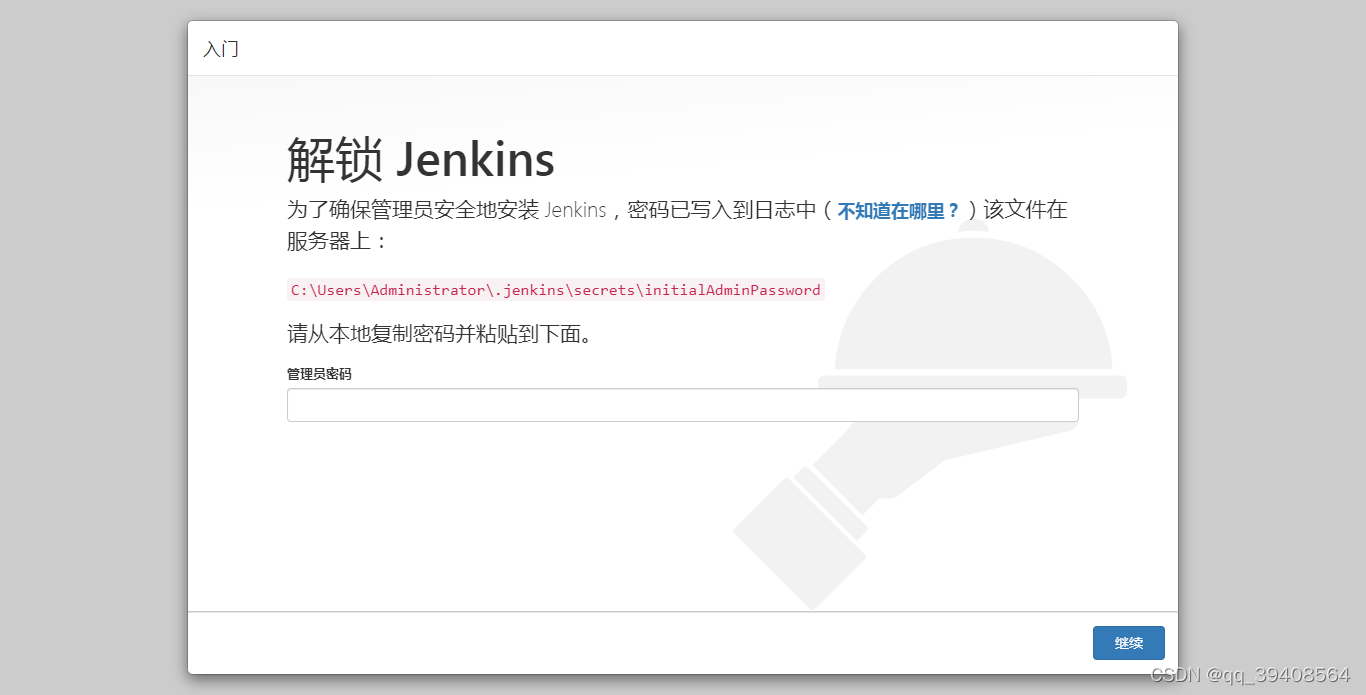Click the 继续 button
The image size is (1366, 695).
[x=1128, y=643]
